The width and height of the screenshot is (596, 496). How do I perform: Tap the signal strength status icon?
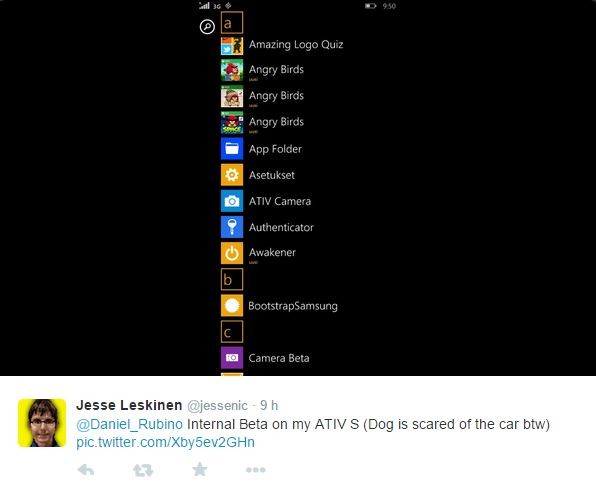(x=204, y=5)
